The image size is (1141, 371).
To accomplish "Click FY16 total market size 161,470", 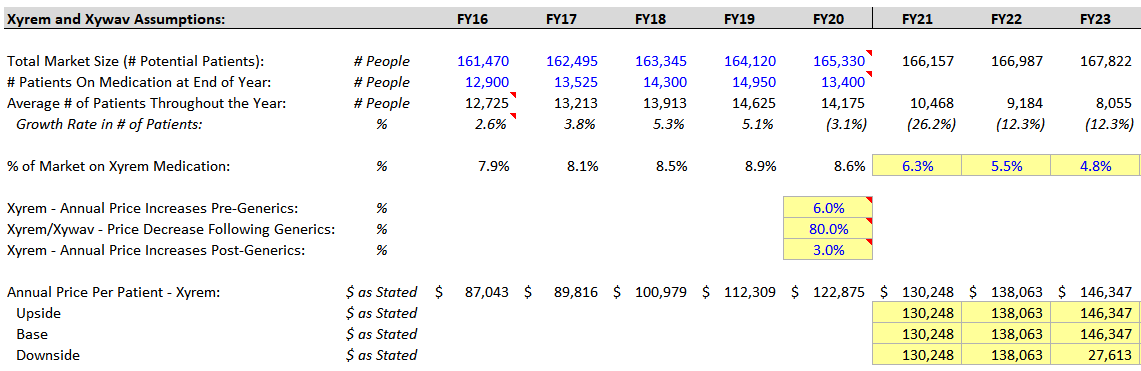I will tap(483, 61).
